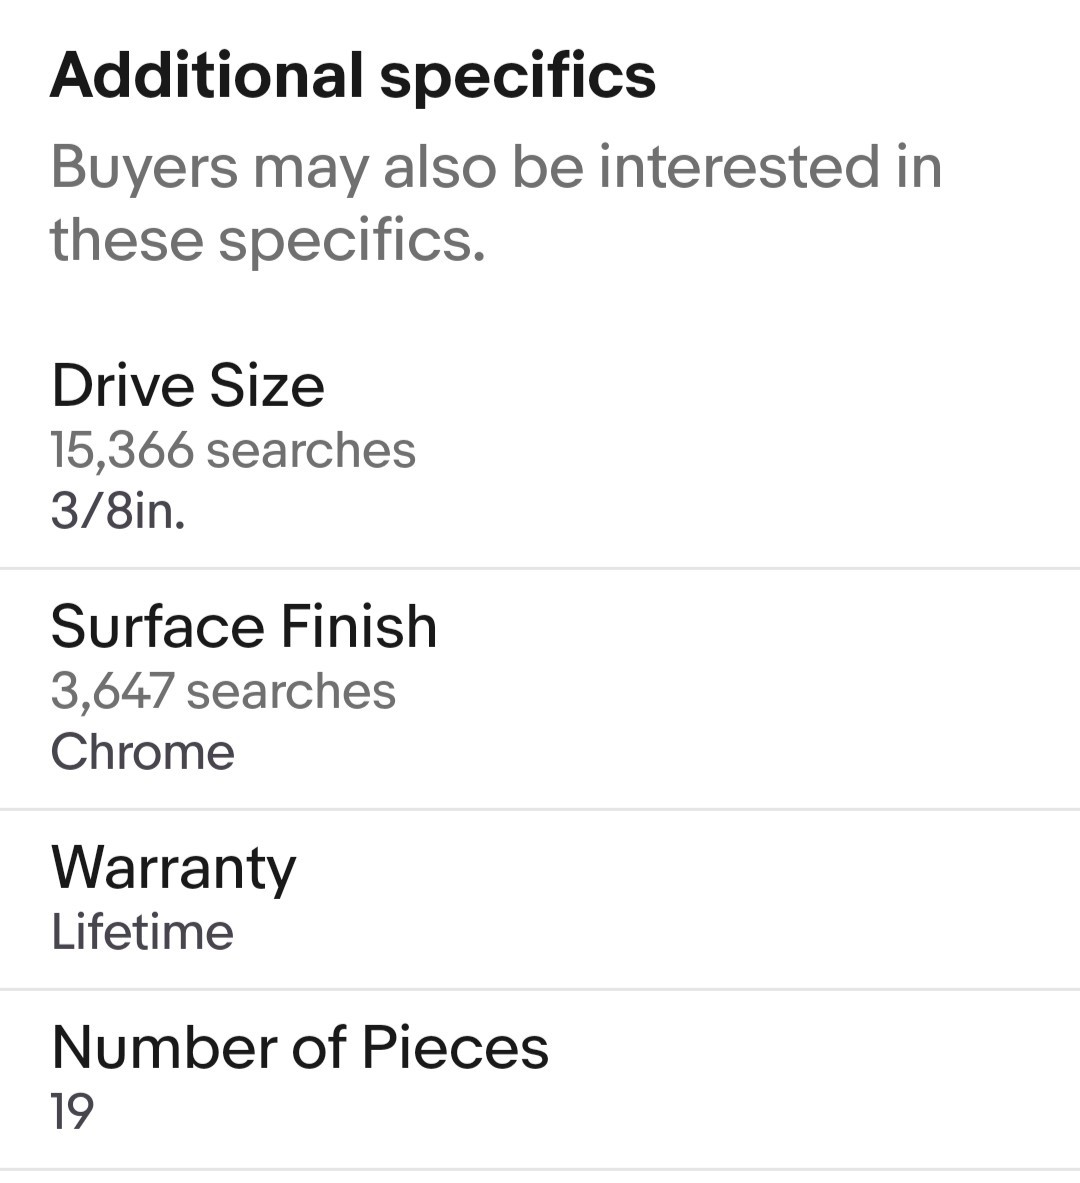Click the Additional specifics heading

pos(352,76)
